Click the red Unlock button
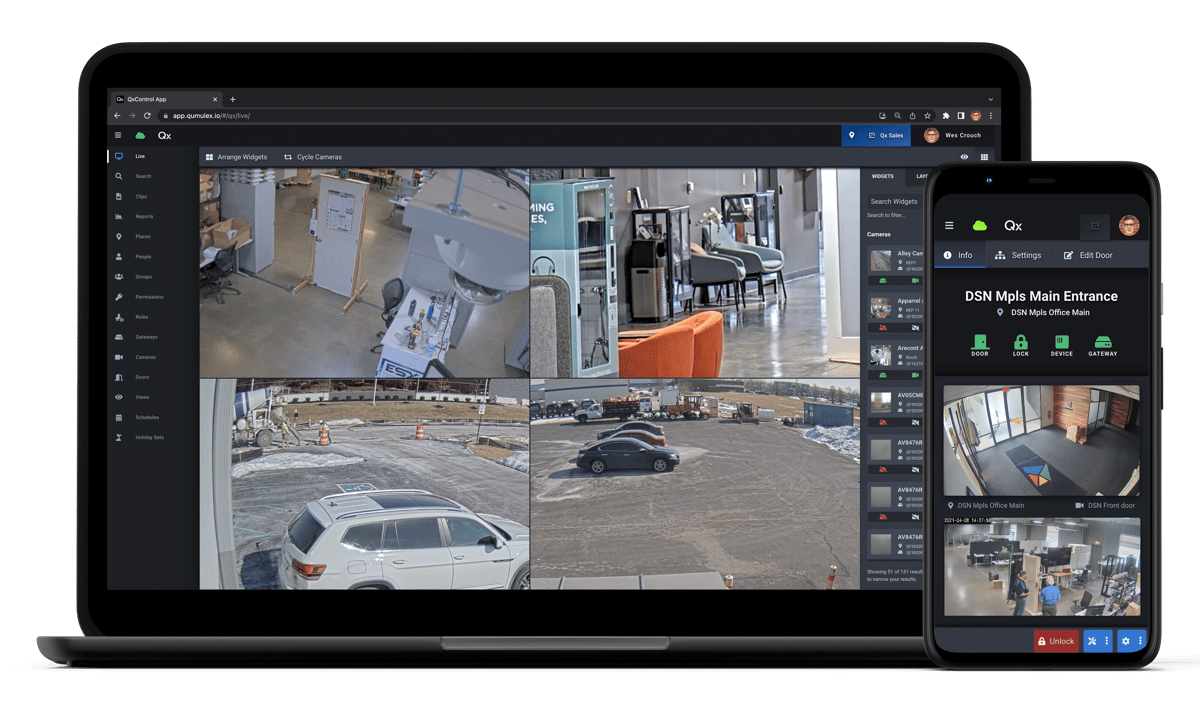Screen dimensions: 1200x702 click(1056, 641)
